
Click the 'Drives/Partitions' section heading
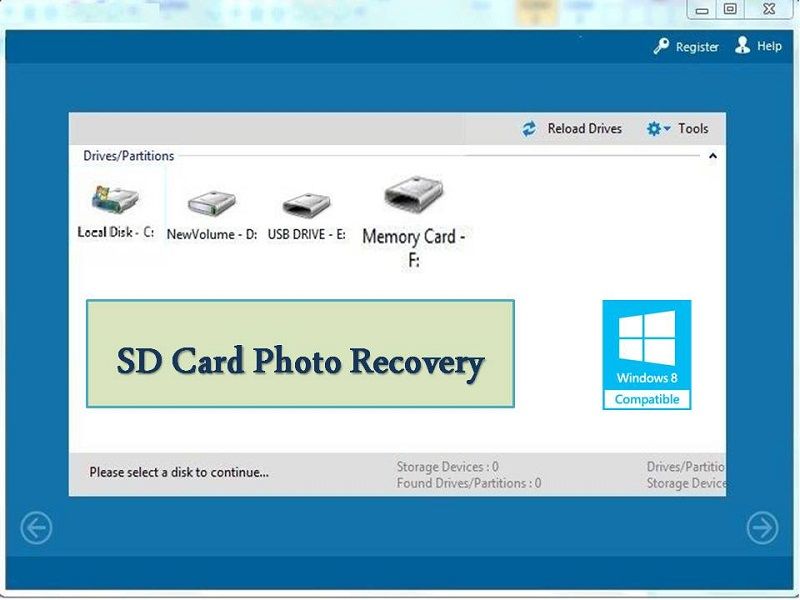point(129,156)
